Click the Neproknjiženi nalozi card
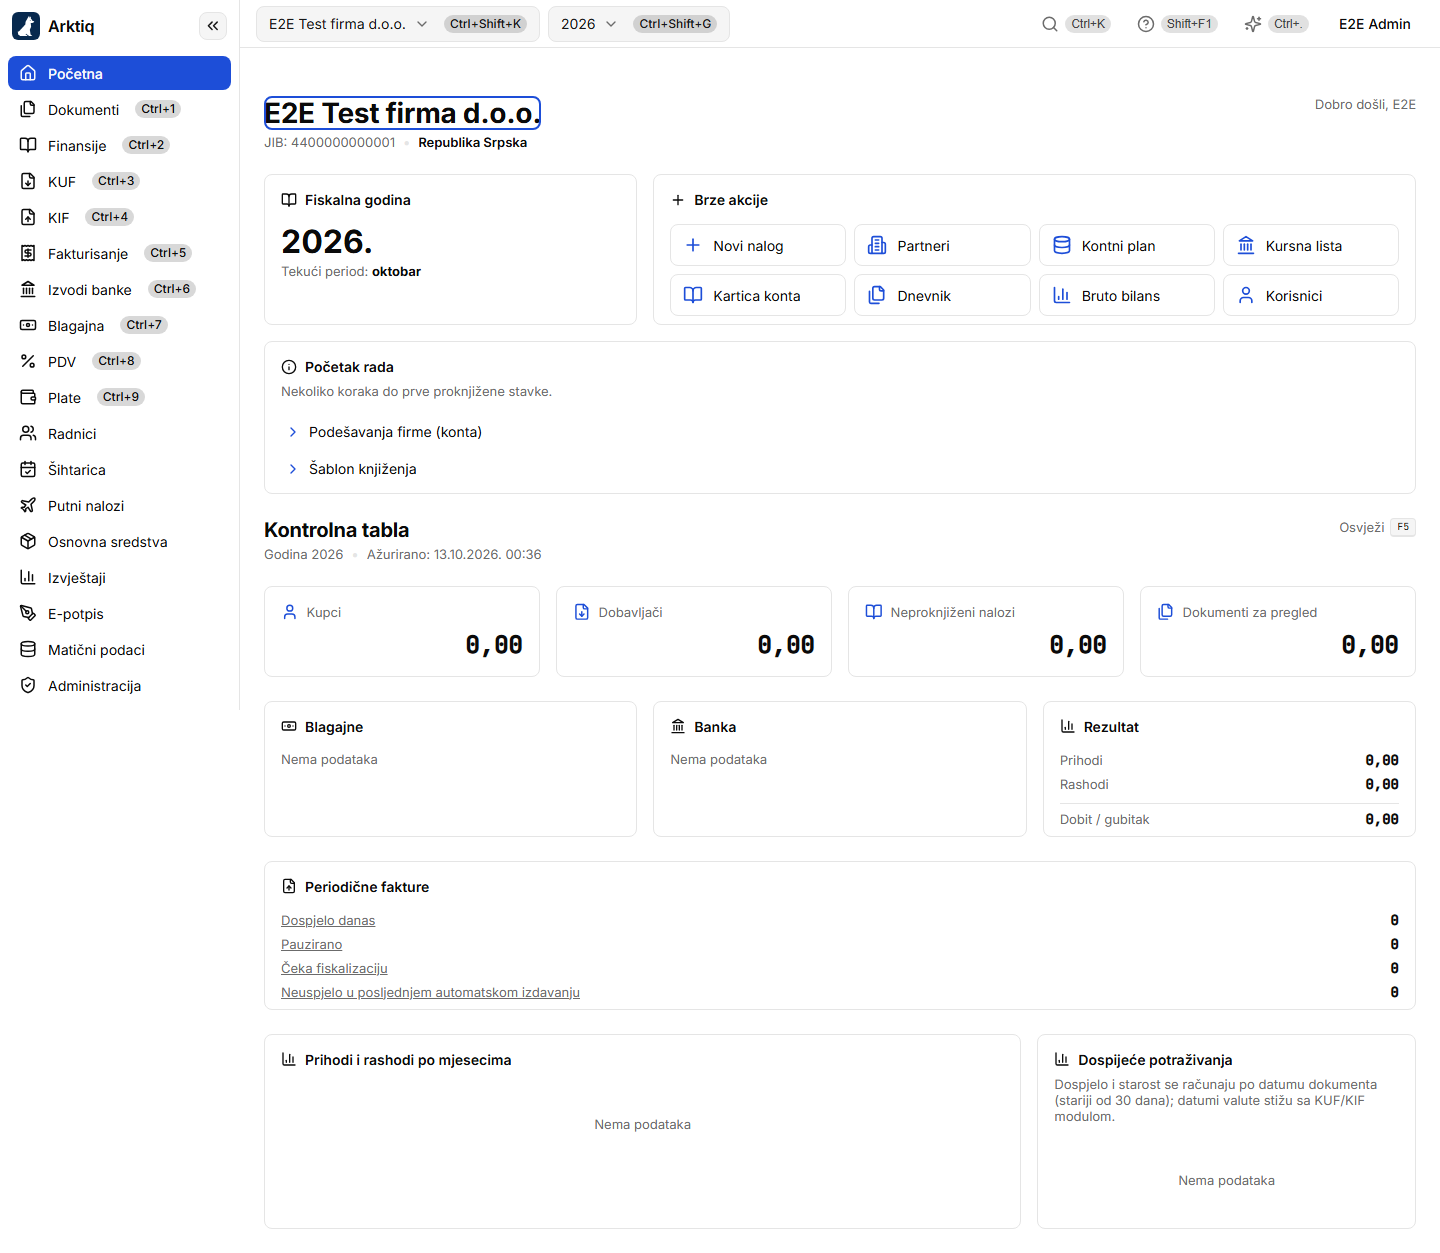Screen dimensions: 1440x1253 986,631
